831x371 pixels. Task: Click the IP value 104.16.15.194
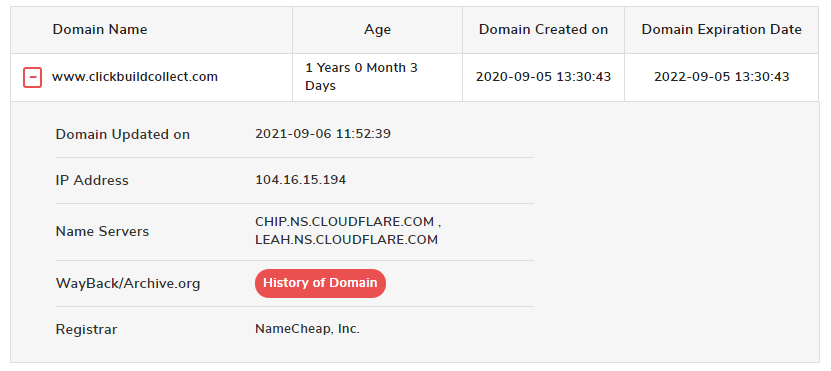pos(300,180)
